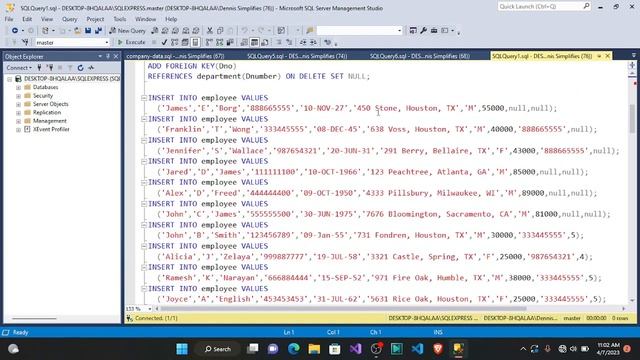This screenshot has height=360, width=640.
Task: Click the Open File folder icon
Action: 77,31
